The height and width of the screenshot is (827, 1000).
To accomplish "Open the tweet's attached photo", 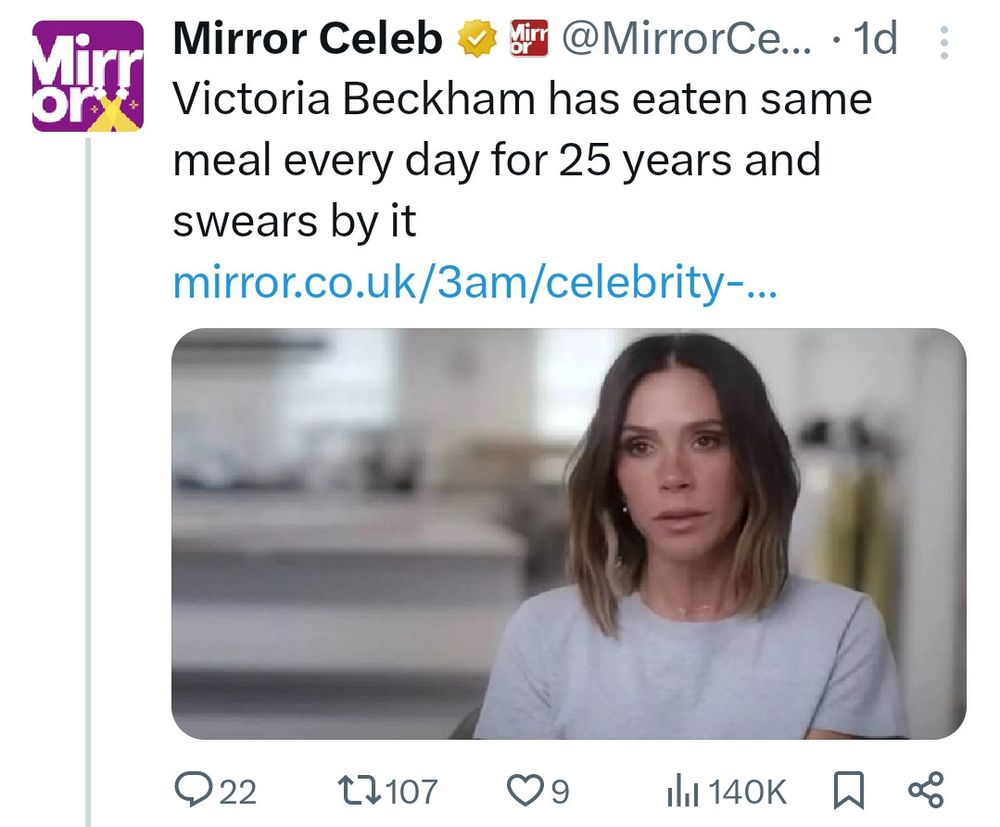I will (568, 534).
